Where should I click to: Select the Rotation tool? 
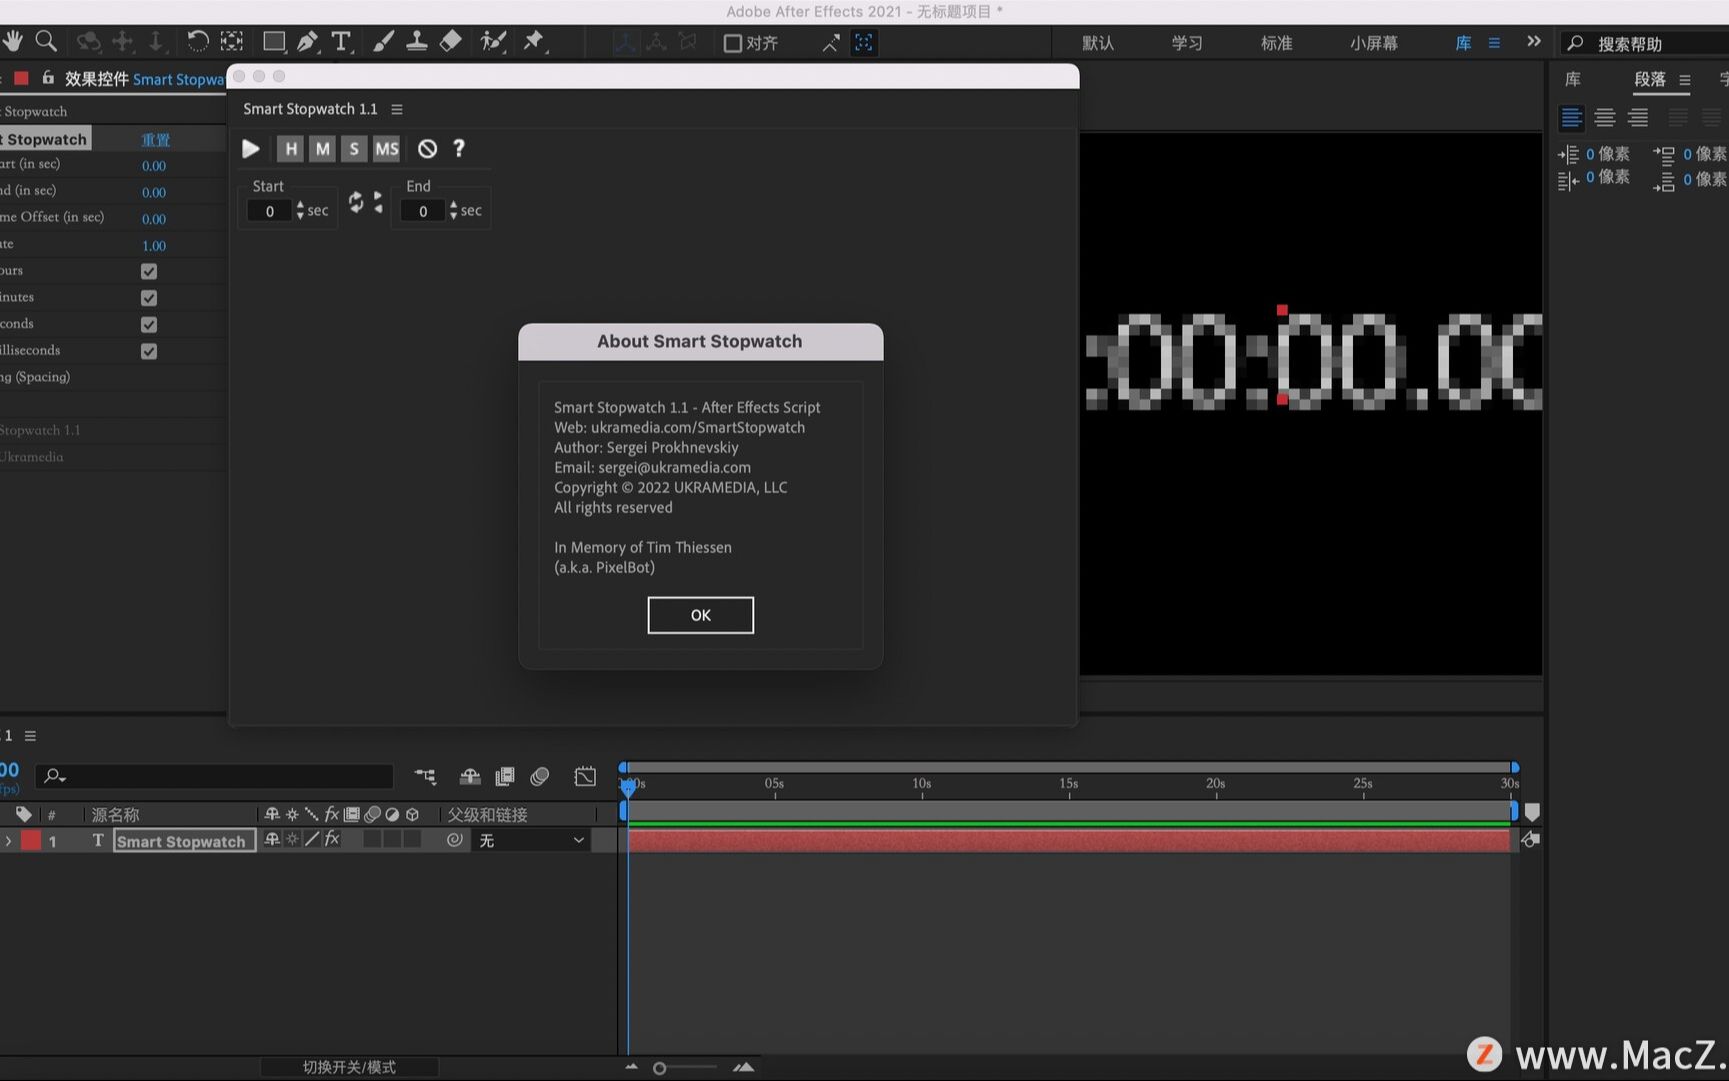click(197, 41)
